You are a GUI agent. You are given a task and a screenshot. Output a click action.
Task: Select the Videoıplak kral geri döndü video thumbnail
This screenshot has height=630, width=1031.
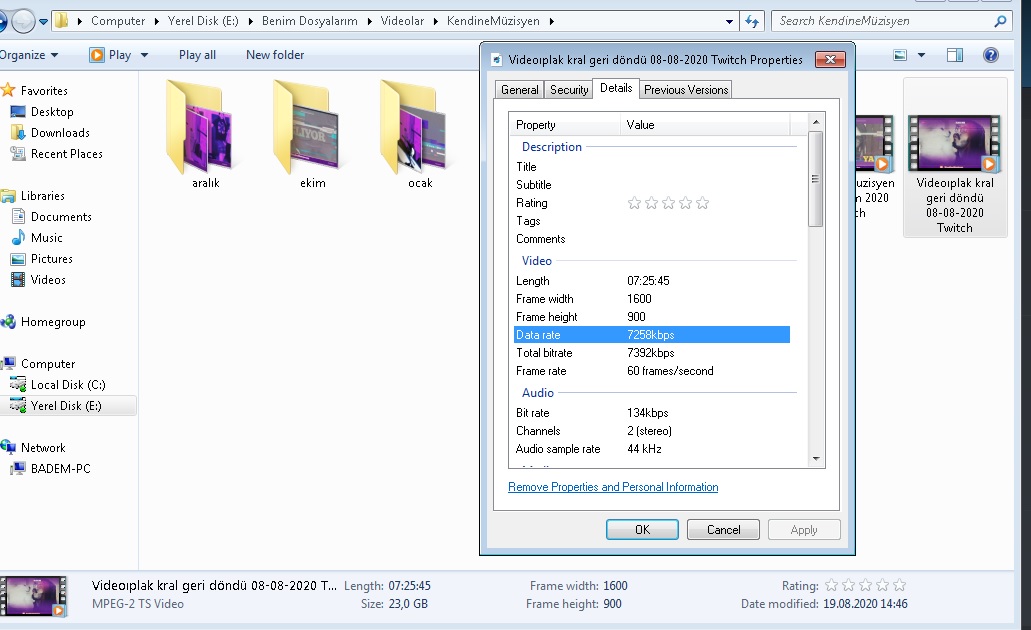click(954, 143)
